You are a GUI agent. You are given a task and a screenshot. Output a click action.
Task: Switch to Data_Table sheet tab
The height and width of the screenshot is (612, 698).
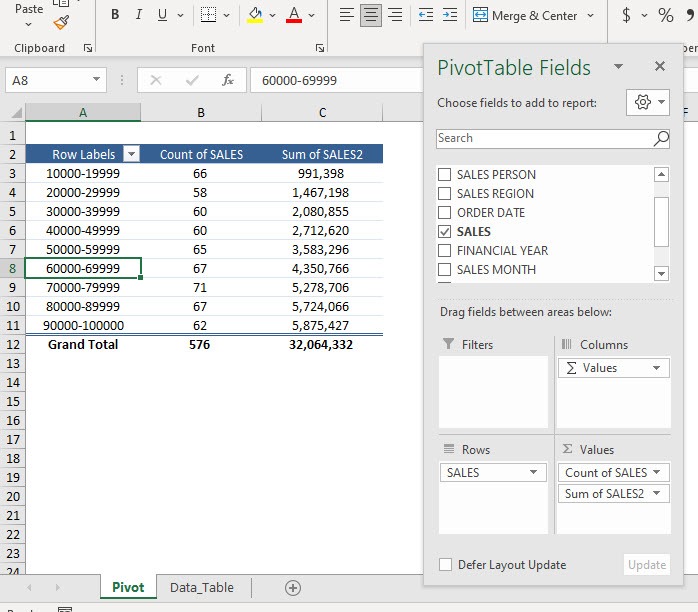[x=202, y=588]
